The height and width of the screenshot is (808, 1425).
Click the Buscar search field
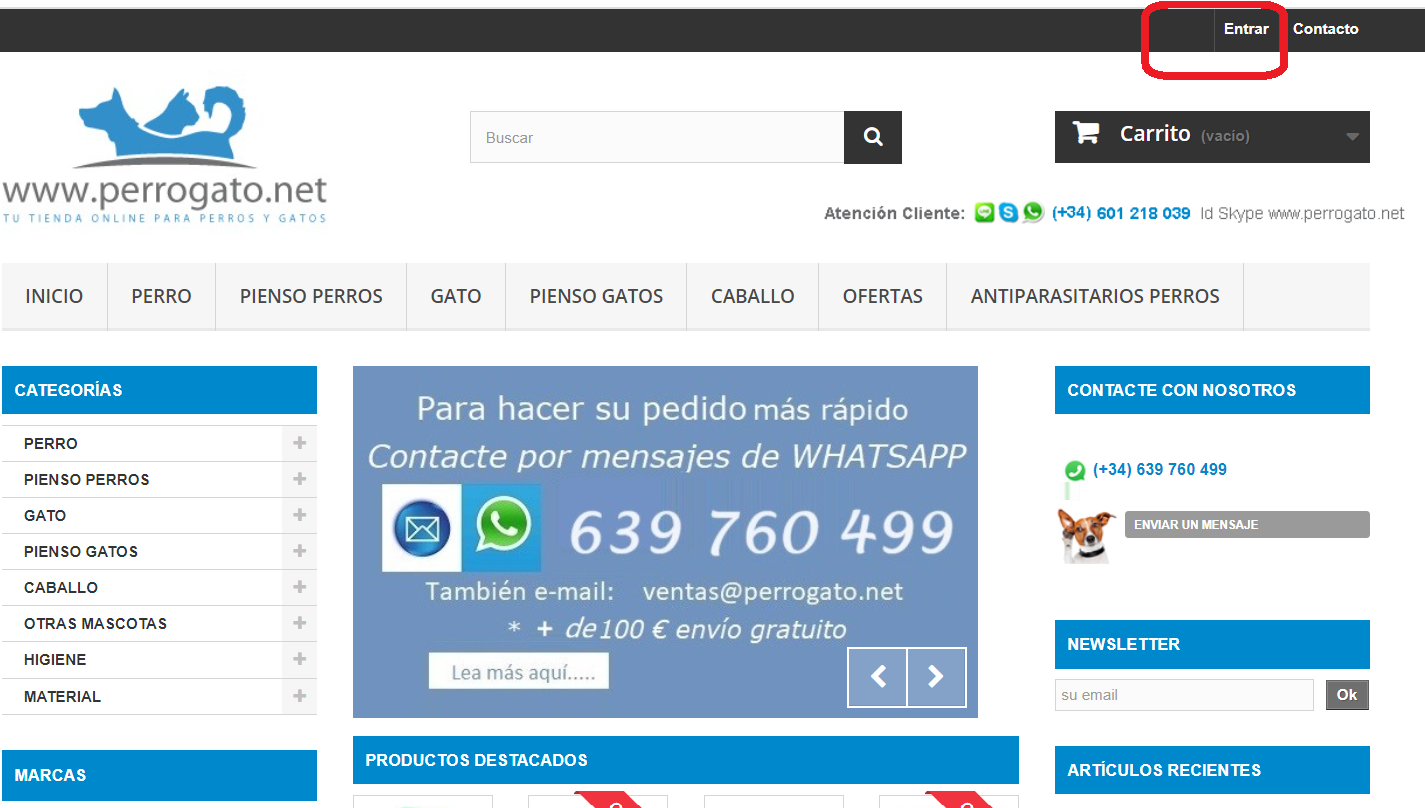657,137
